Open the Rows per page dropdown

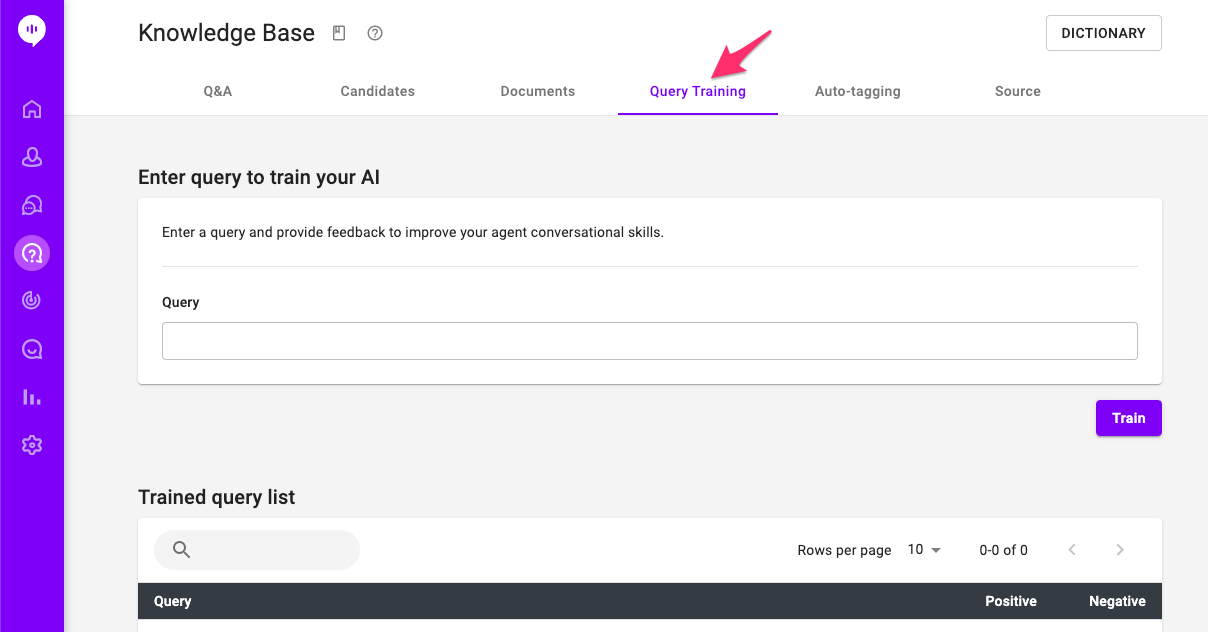925,550
